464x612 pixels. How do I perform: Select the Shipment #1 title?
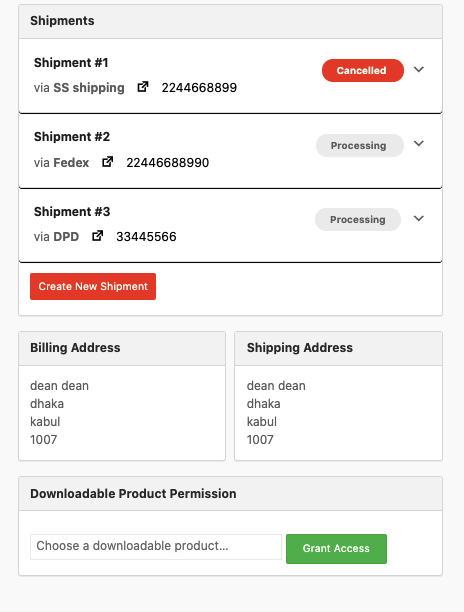[x=71, y=62]
